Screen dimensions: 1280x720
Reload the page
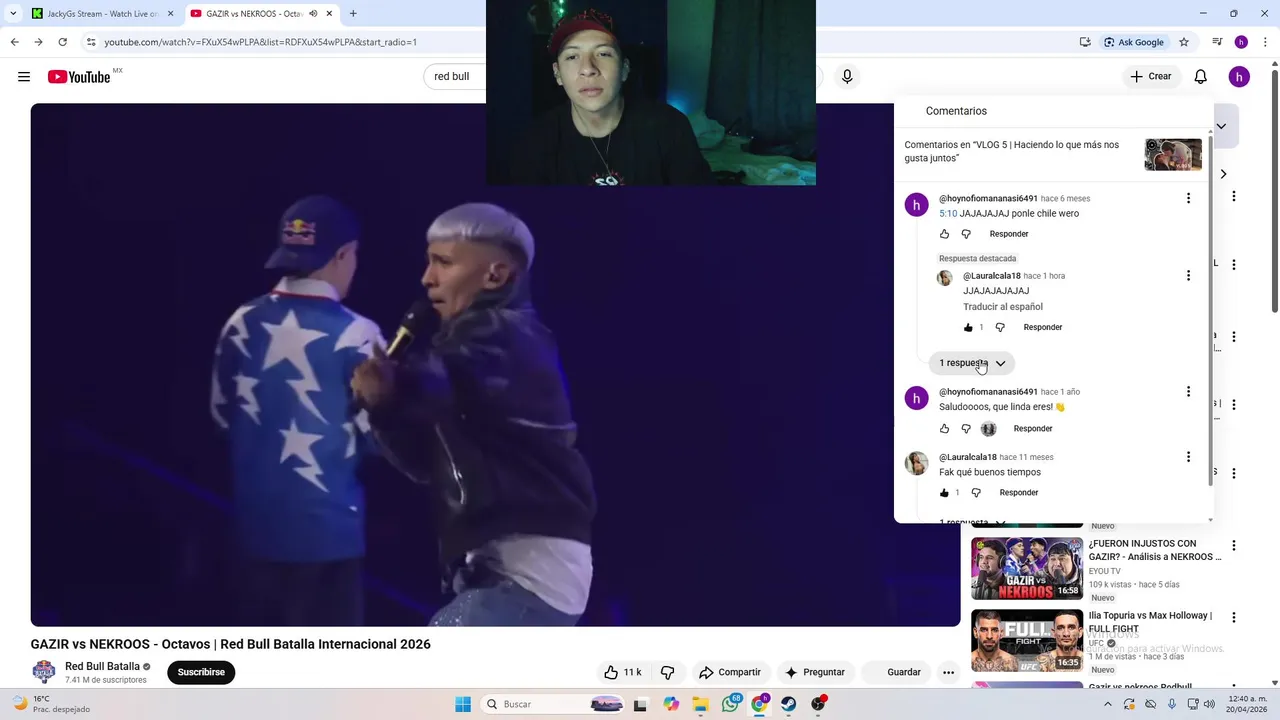62,42
